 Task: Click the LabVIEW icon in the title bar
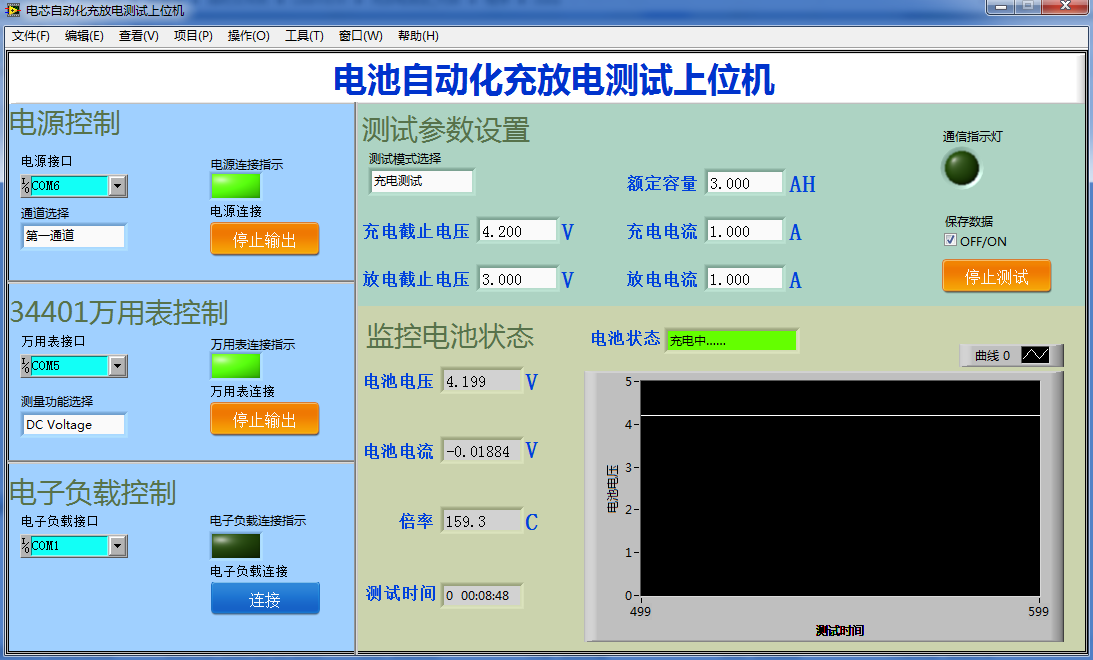[13, 10]
